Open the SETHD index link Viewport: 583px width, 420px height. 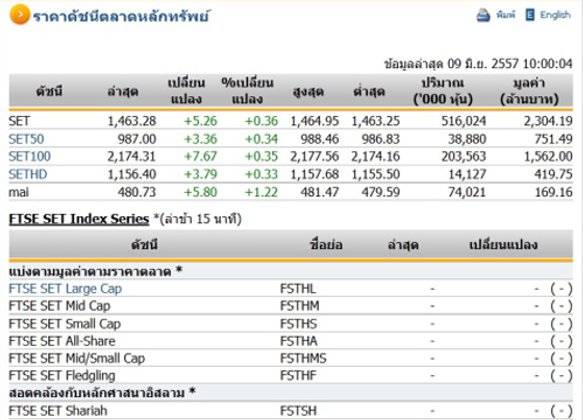tap(28, 174)
